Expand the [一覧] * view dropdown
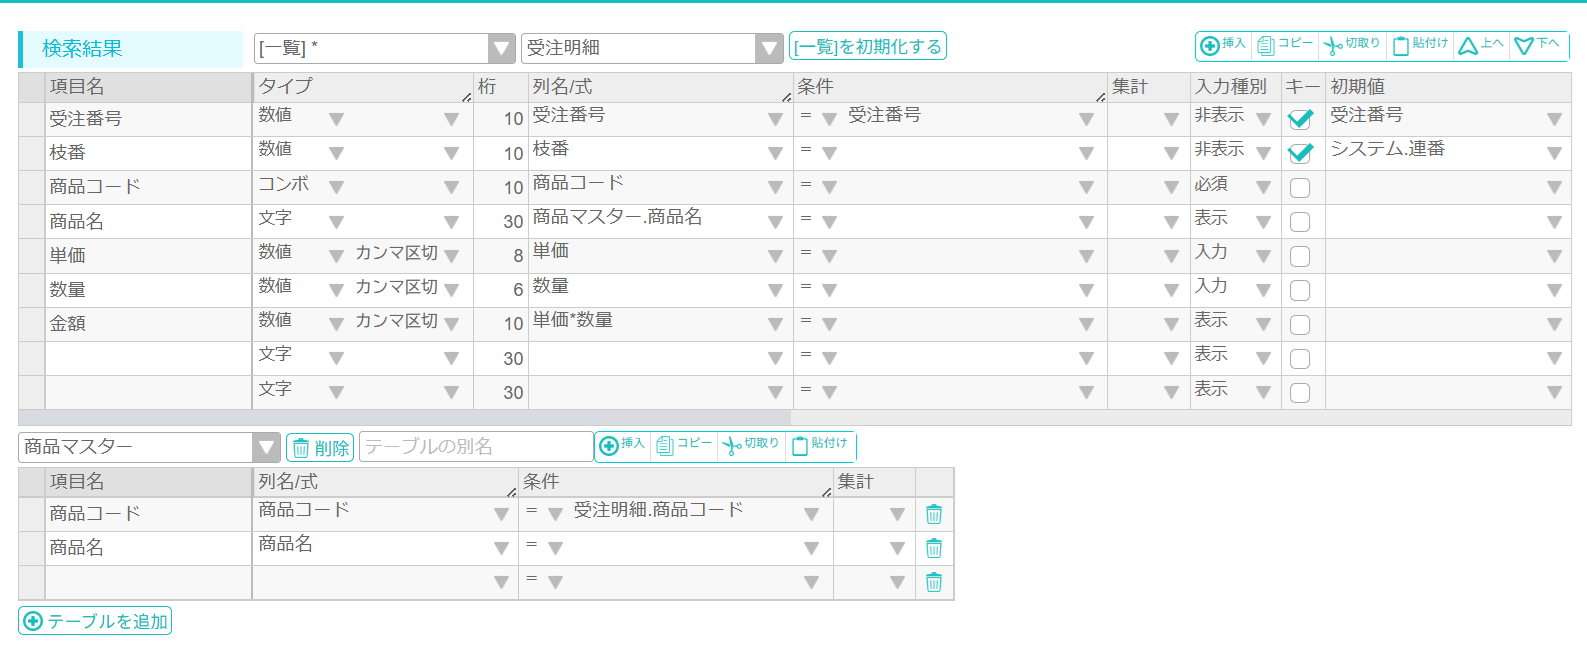 501,48
